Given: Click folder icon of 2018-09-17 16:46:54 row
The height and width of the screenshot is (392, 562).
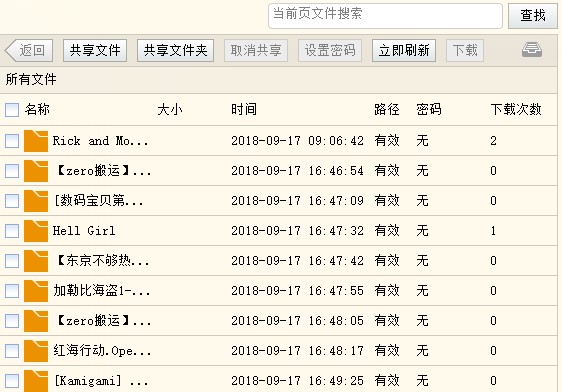Looking at the screenshot, I should (x=36, y=171).
